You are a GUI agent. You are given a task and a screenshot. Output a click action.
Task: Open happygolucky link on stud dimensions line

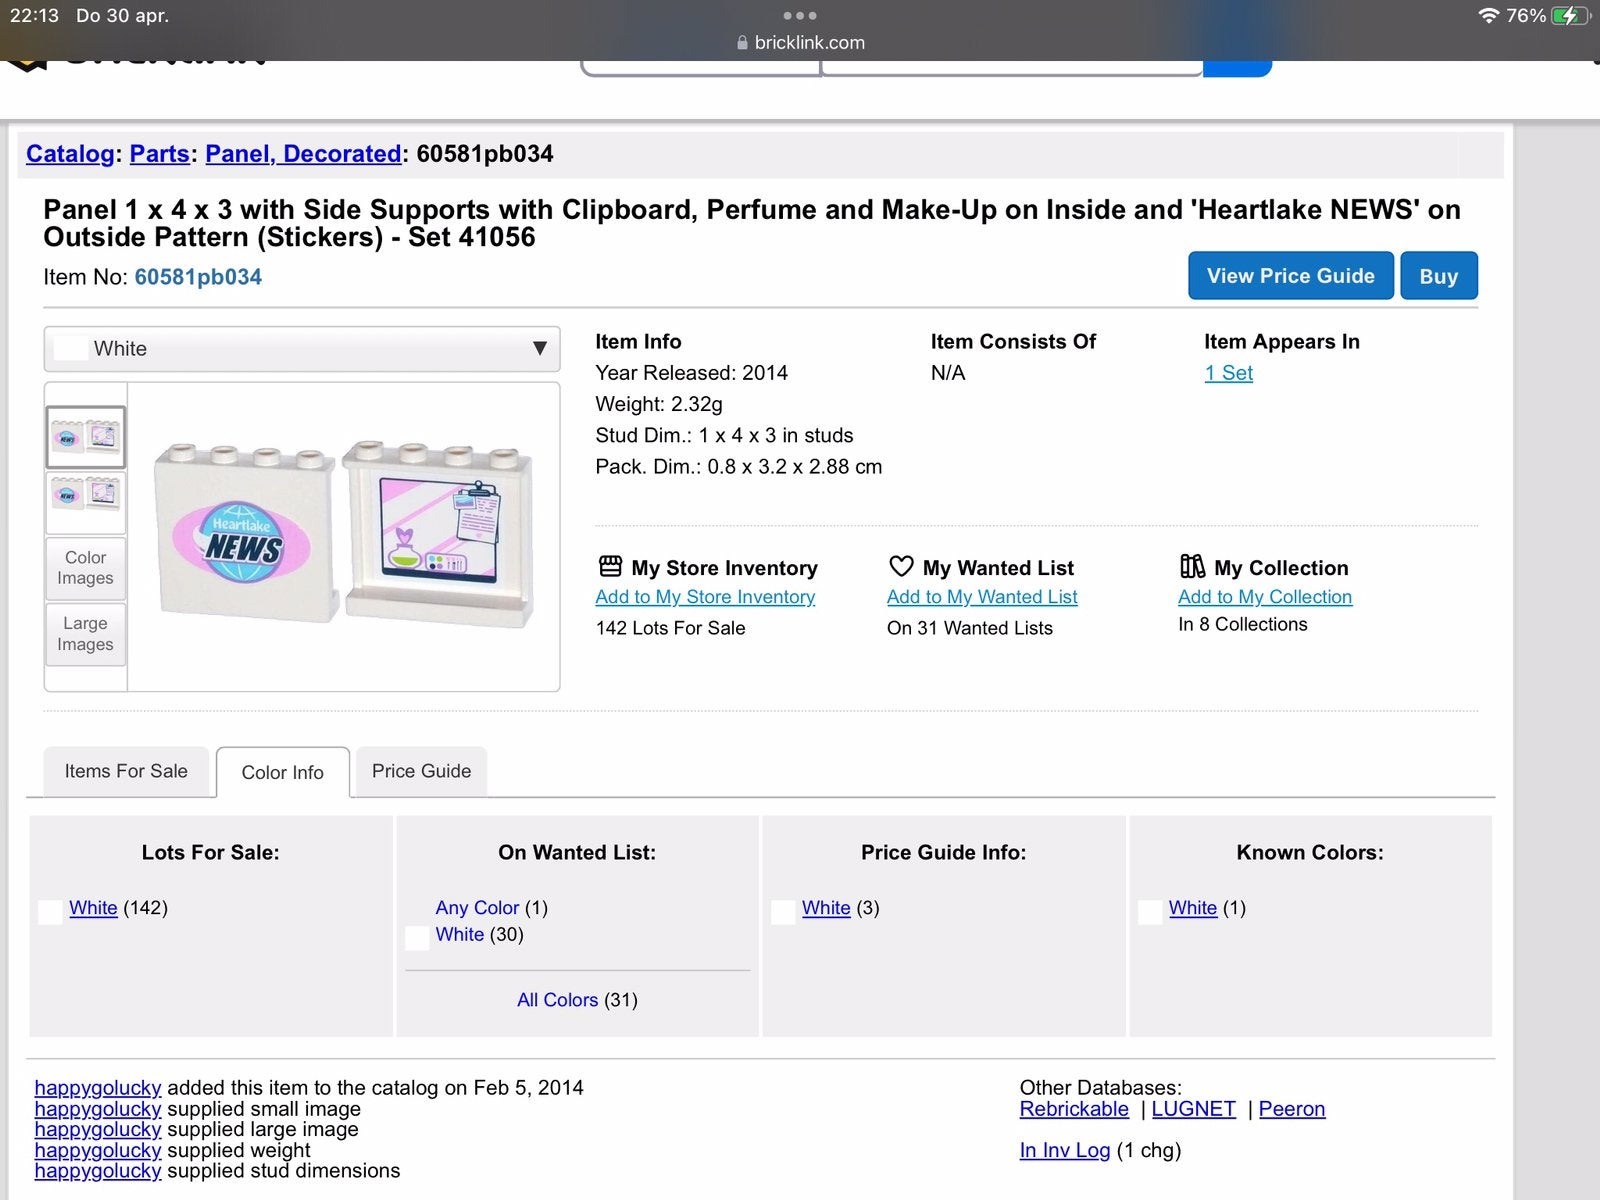98,1171
